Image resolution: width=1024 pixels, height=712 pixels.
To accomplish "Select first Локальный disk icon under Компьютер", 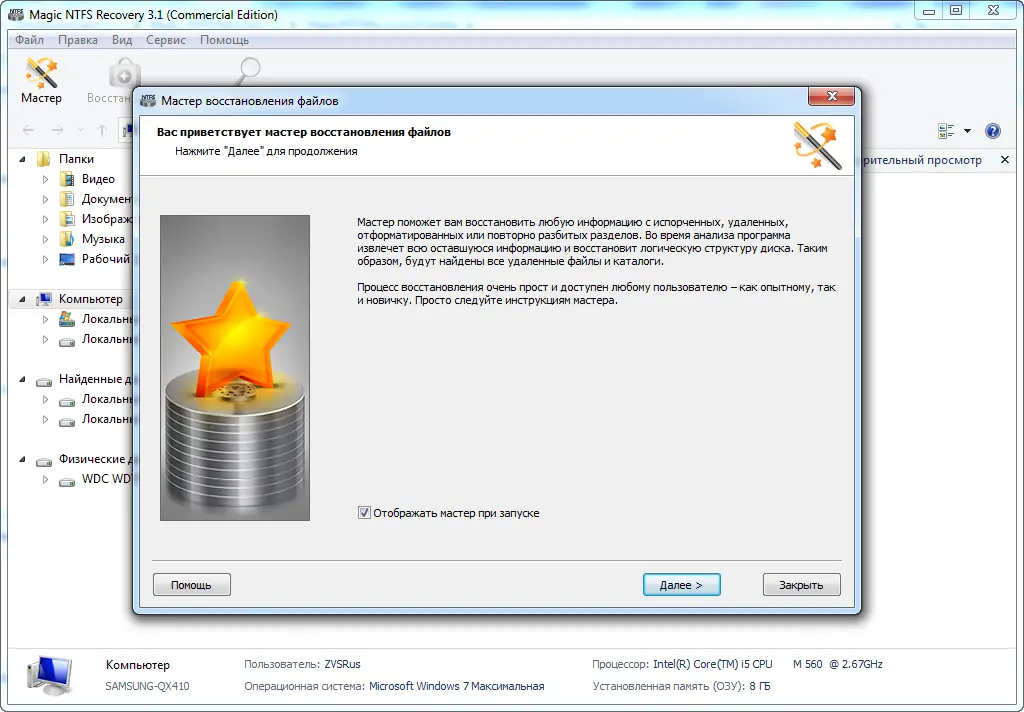I will (x=67, y=319).
